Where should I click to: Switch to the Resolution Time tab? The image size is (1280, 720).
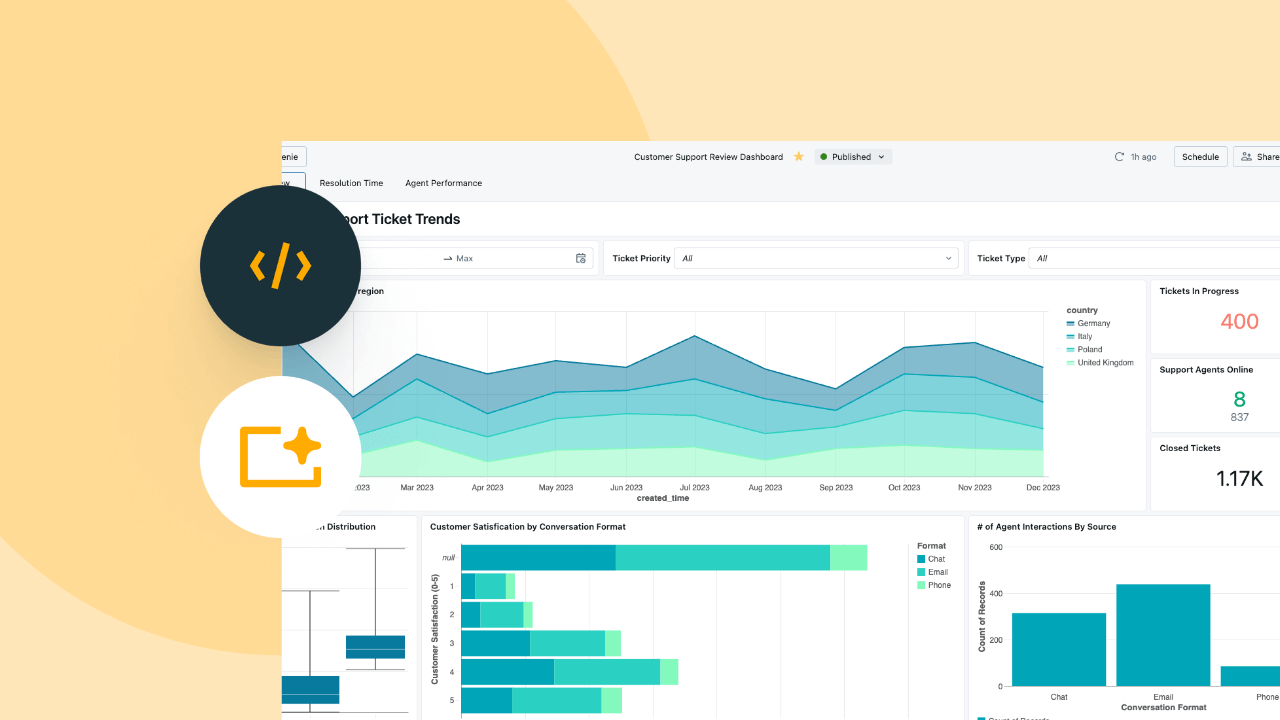[351, 183]
